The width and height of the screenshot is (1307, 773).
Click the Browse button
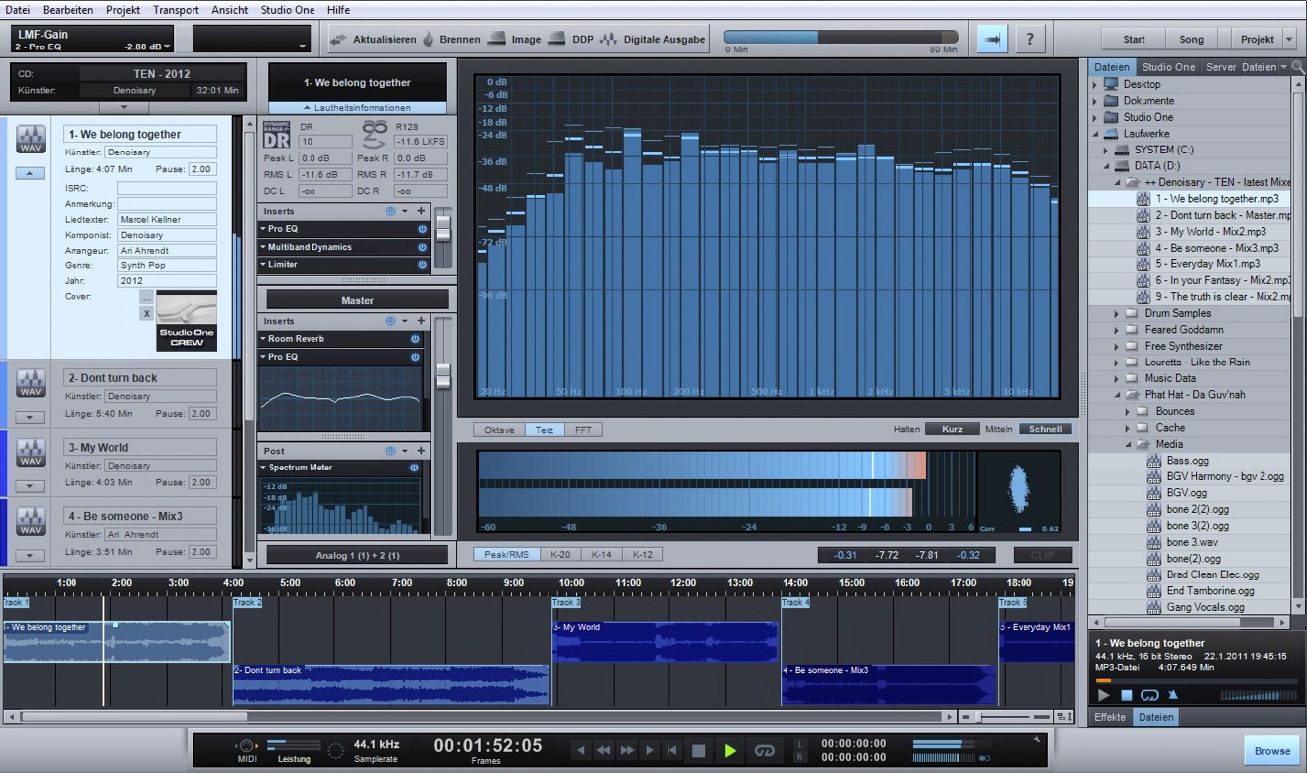tap(1273, 751)
